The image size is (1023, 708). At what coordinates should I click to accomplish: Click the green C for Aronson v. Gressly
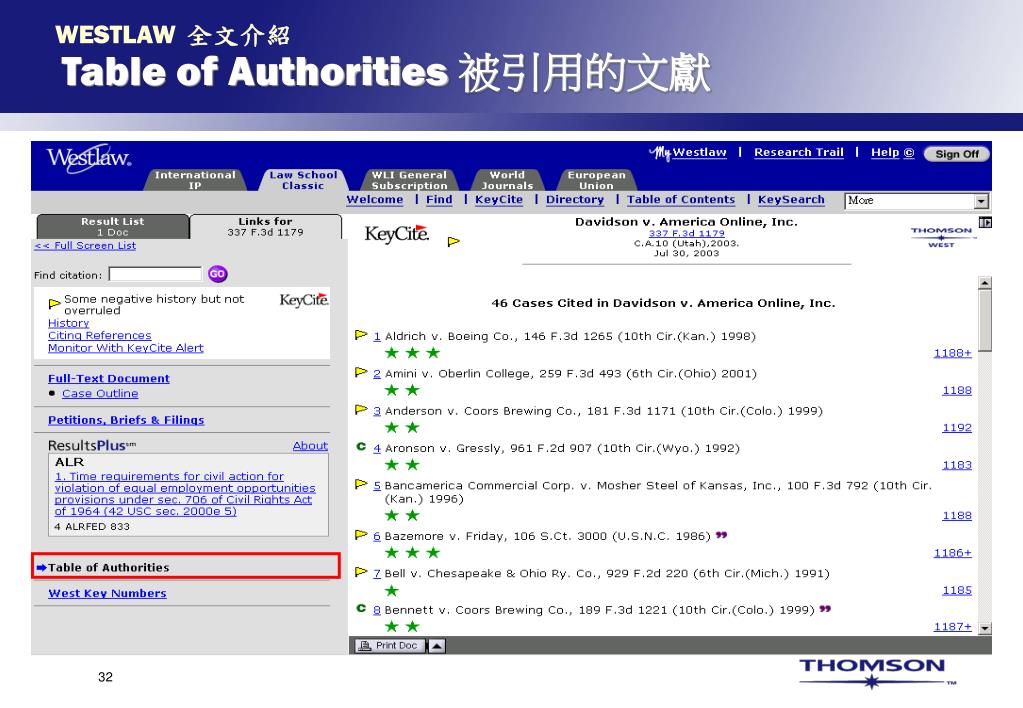[361, 447]
